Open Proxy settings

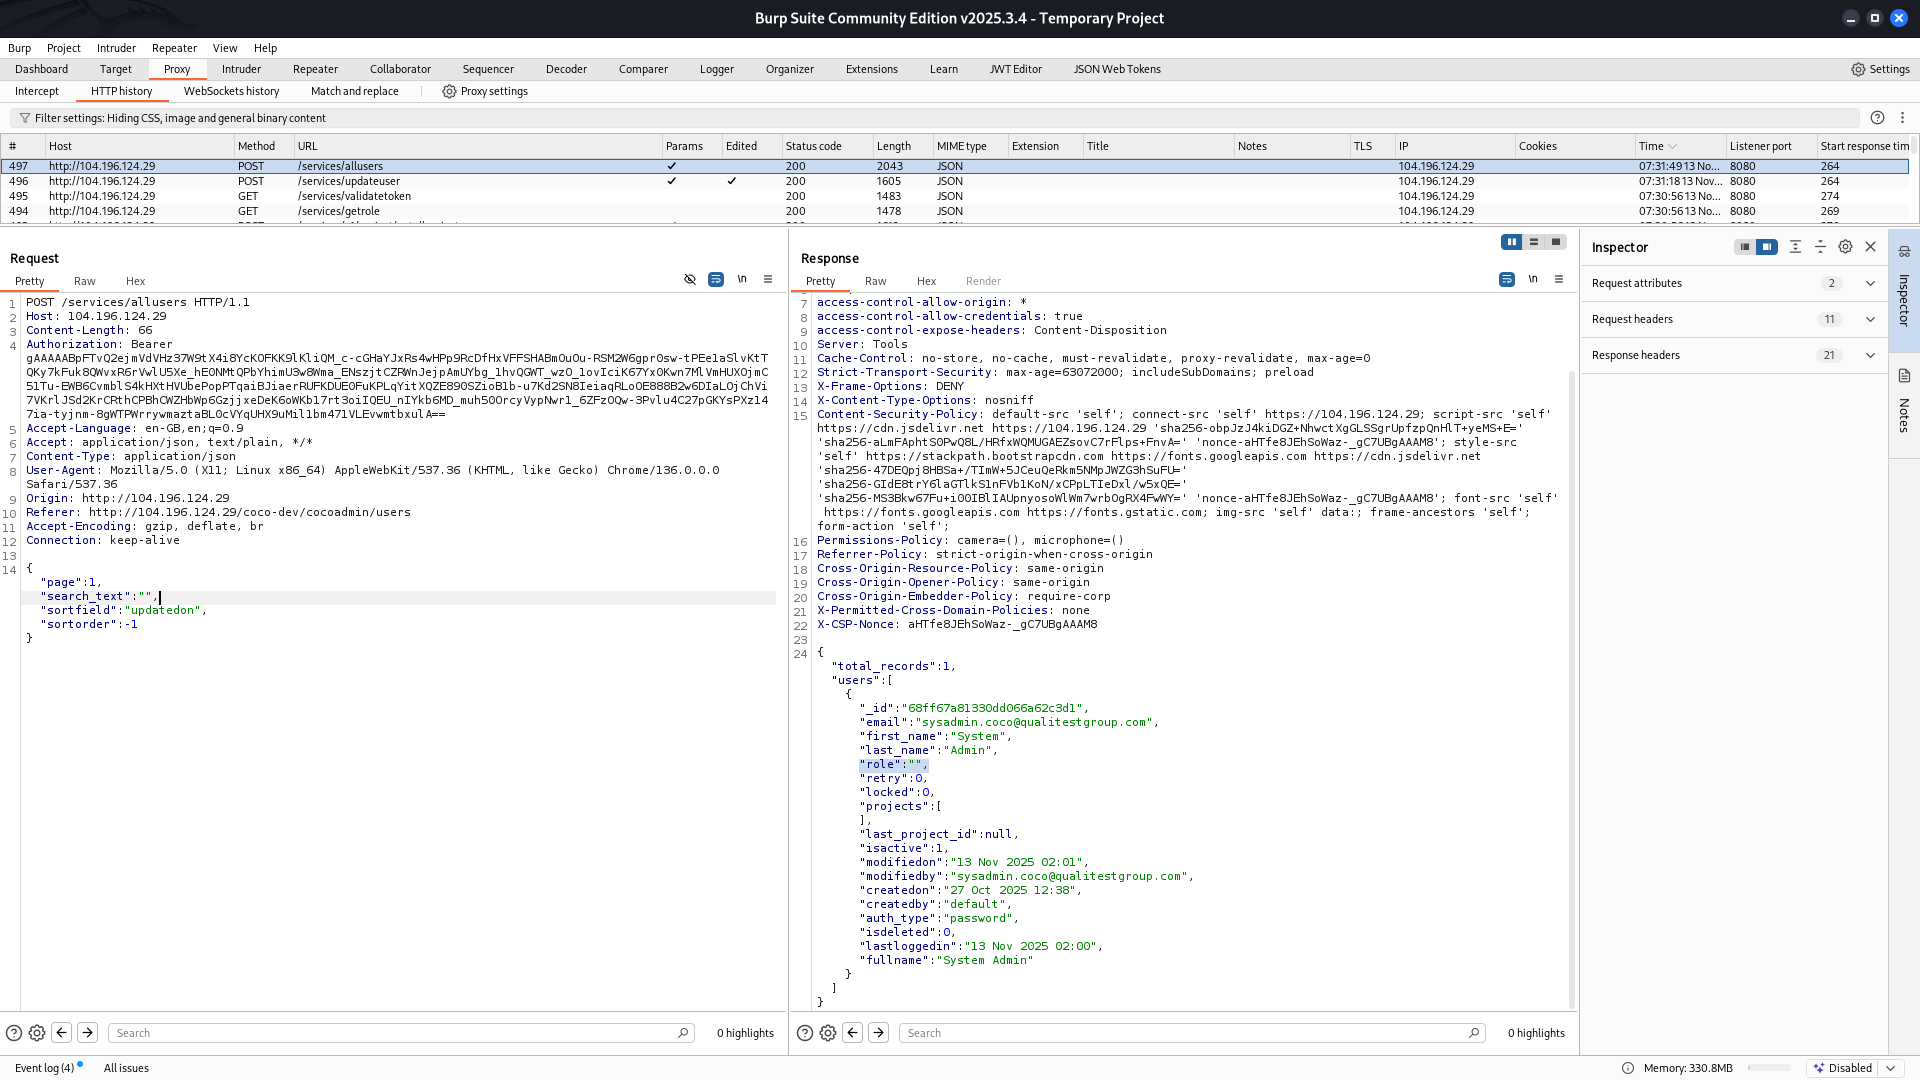[x=485, y=91]
